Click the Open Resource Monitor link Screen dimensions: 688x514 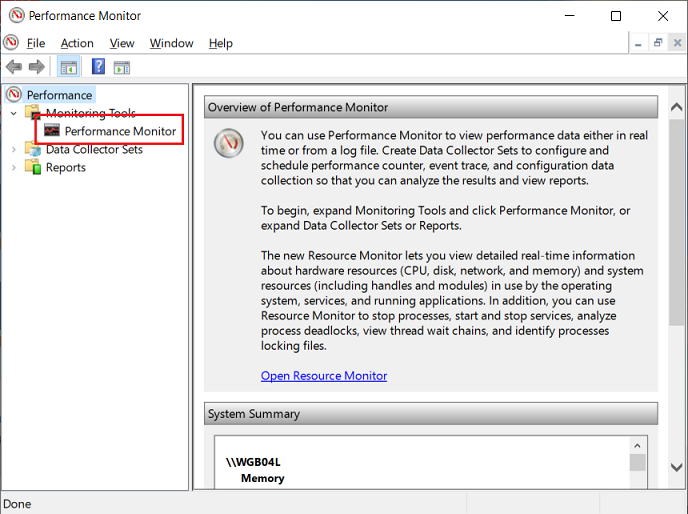(324, 376)
